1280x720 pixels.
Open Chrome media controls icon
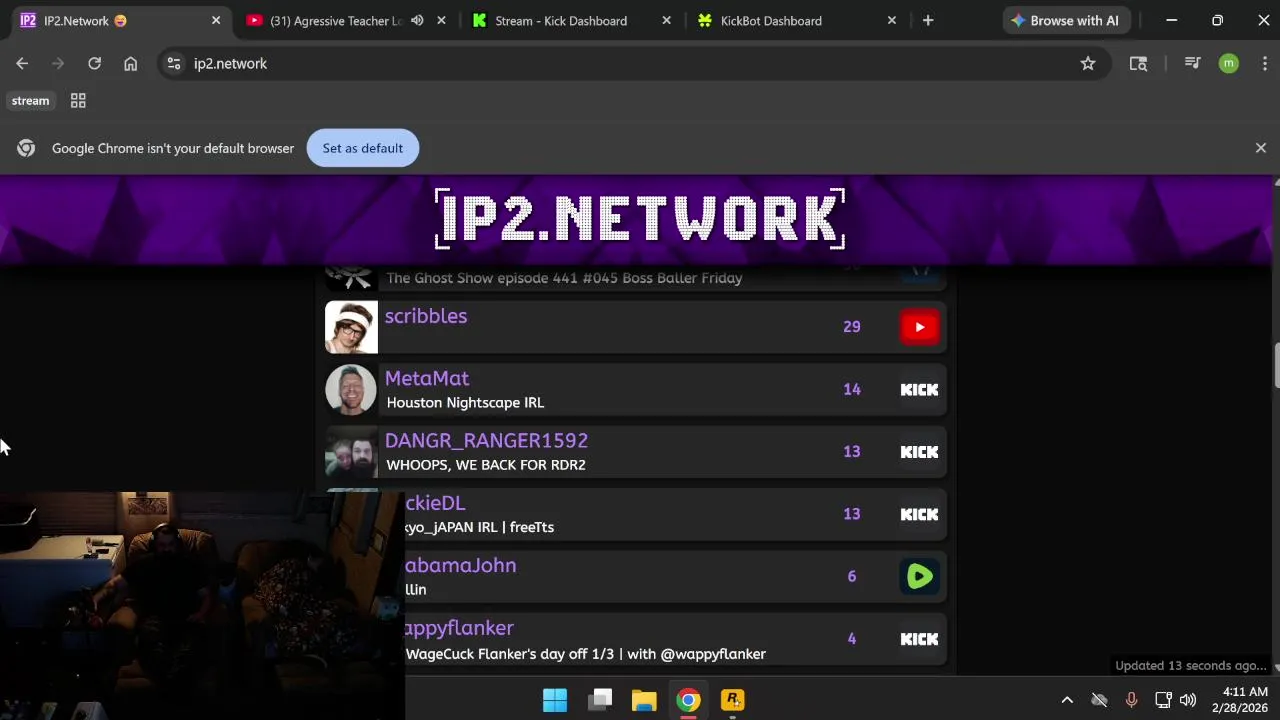point(1192,63)
